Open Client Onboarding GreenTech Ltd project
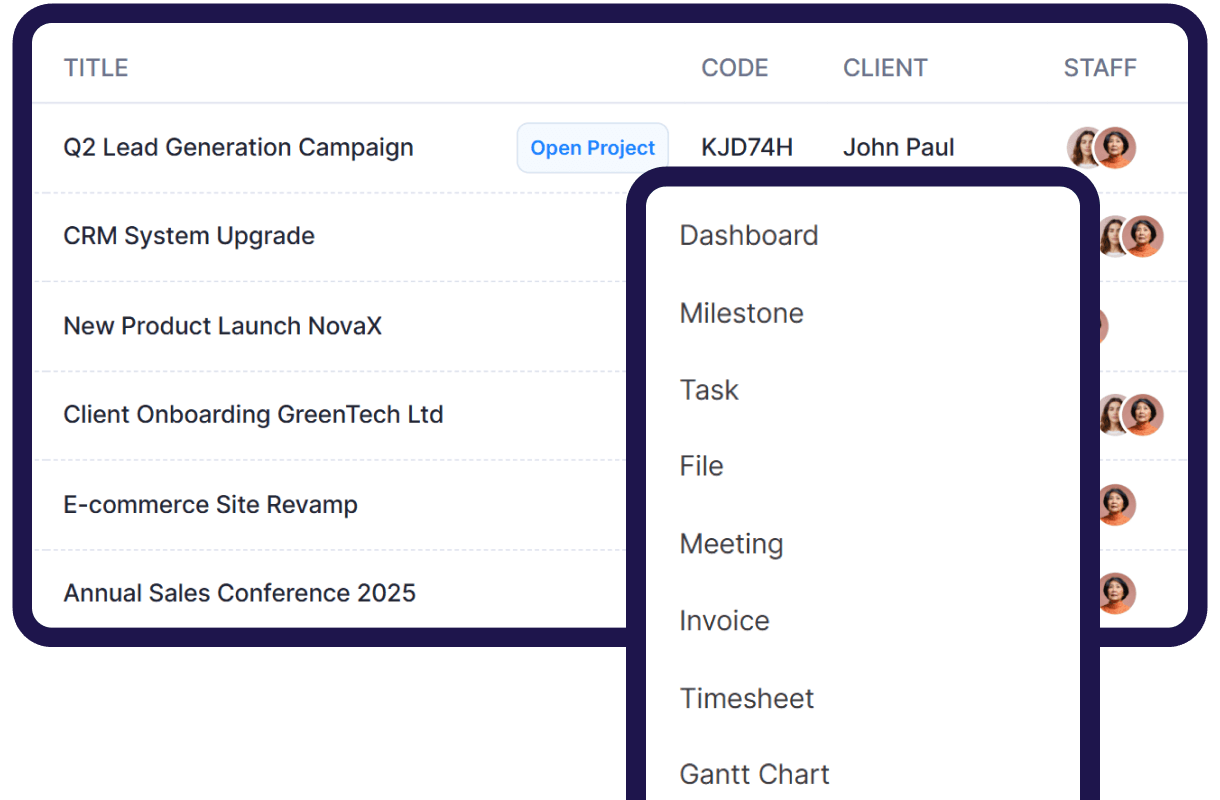This screenshot has width=1220, height=800. [253, 415]
